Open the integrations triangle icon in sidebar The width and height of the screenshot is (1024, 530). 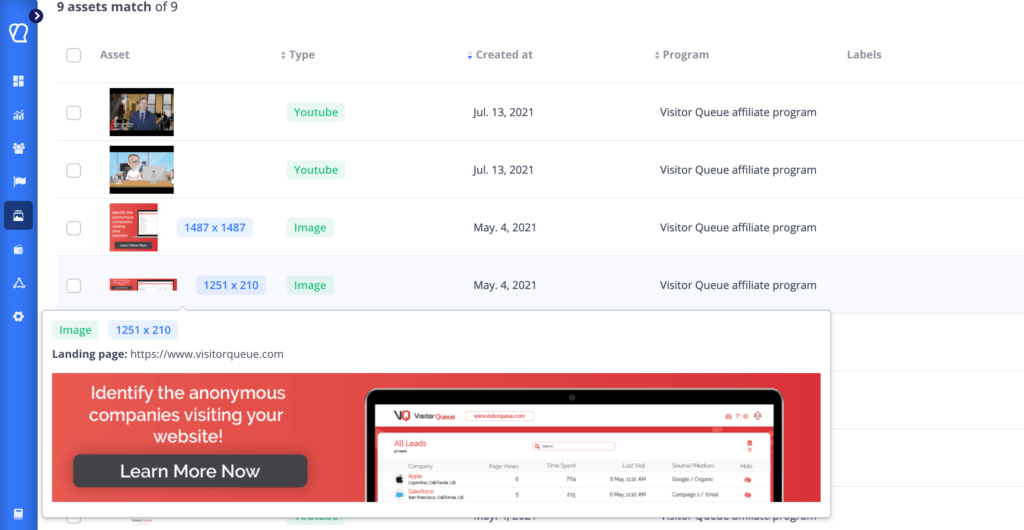(x=18, y=283)
